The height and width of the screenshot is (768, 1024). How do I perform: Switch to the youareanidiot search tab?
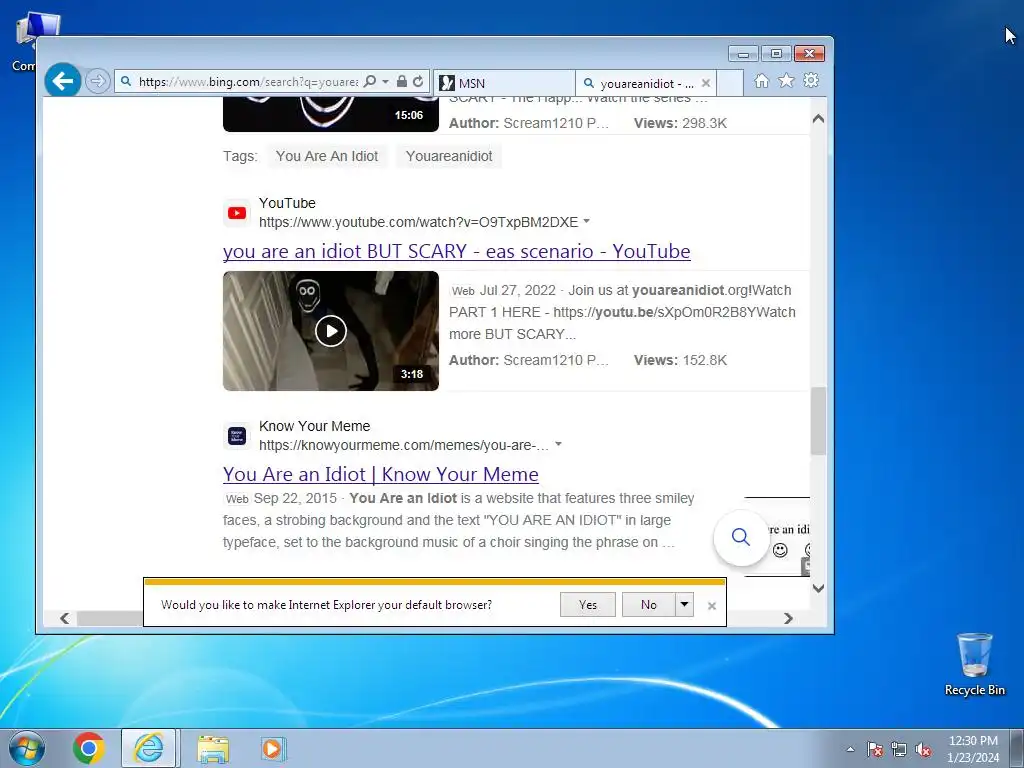point(639,83)
